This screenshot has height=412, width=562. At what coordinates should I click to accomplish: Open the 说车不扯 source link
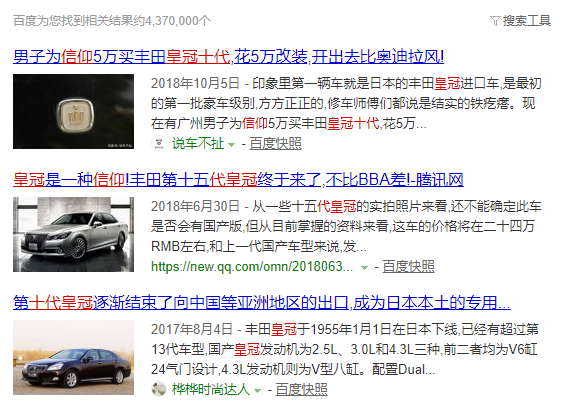[x=198, y=143]
